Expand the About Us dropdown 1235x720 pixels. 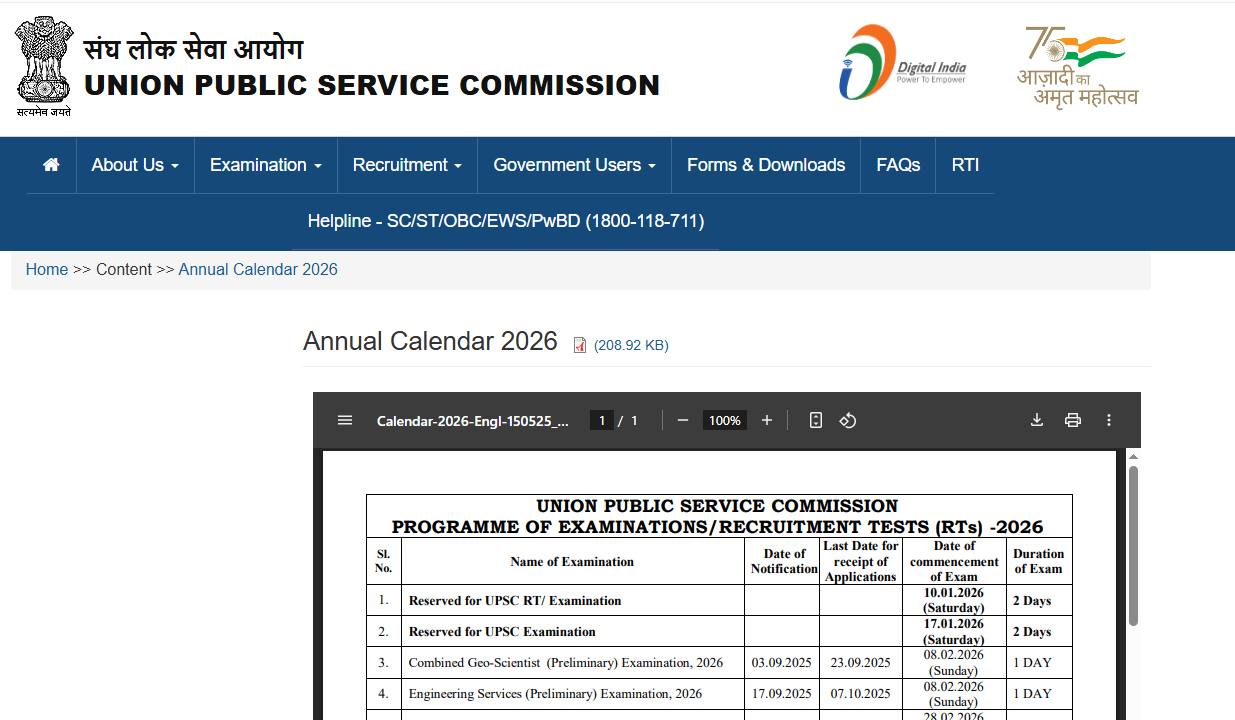(x=135, y=165)
